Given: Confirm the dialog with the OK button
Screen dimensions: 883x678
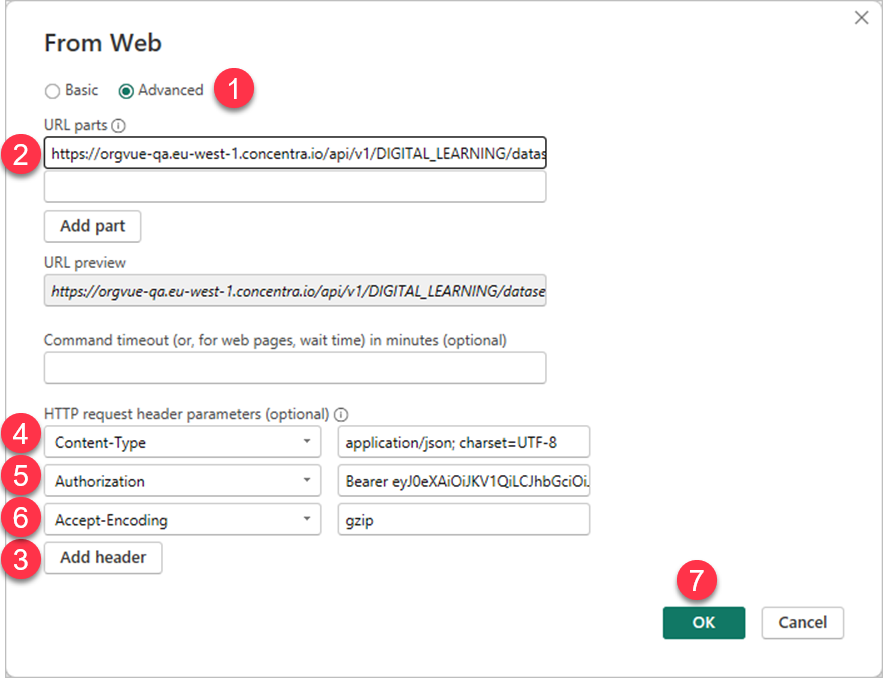Looking at the screenshot, I should pos(703,622).
